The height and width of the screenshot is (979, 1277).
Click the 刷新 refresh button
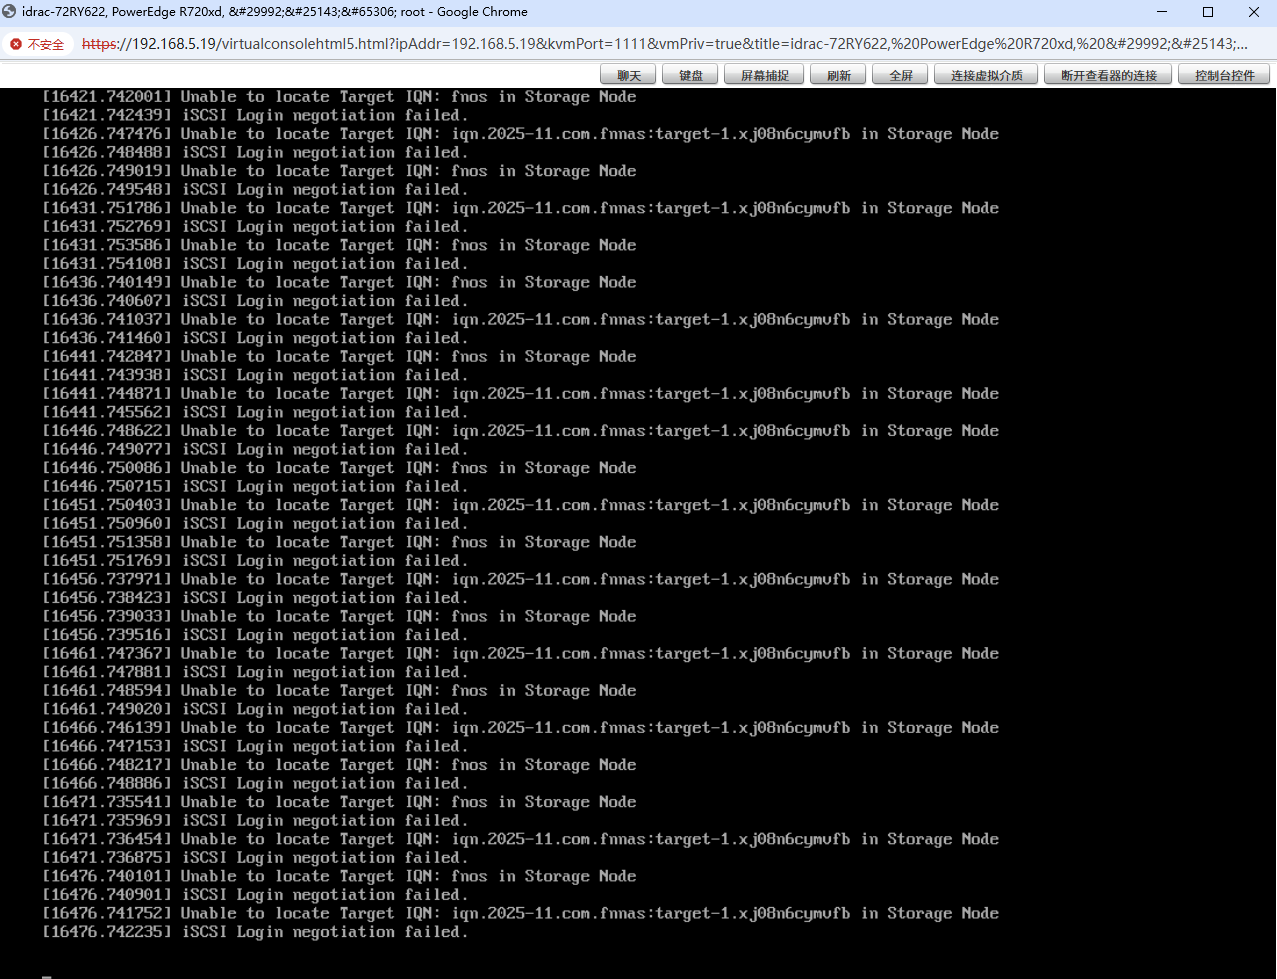[839, 75]
